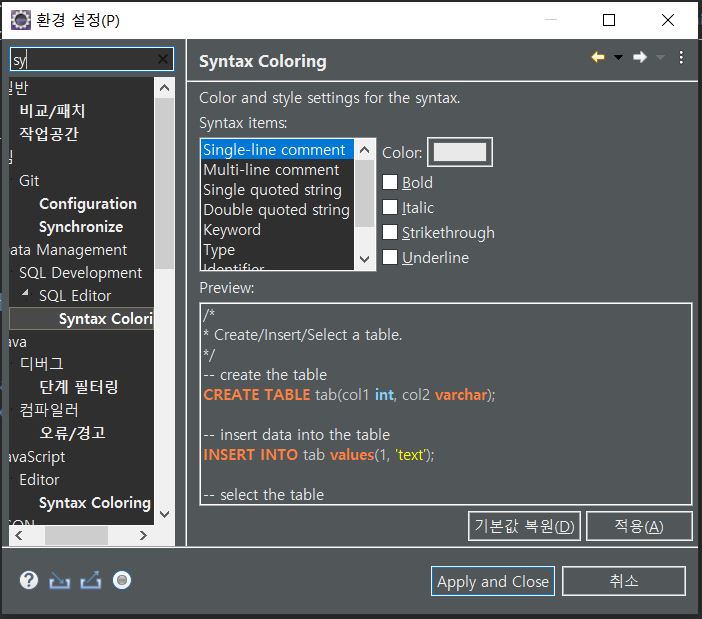
Task: Open 오류/경고 preference page
Action: point(73,432)
